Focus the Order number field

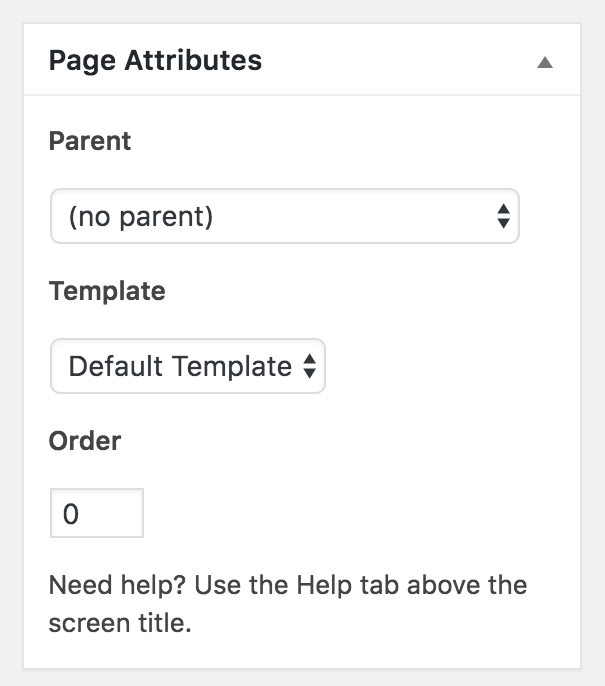pos(97,513)
